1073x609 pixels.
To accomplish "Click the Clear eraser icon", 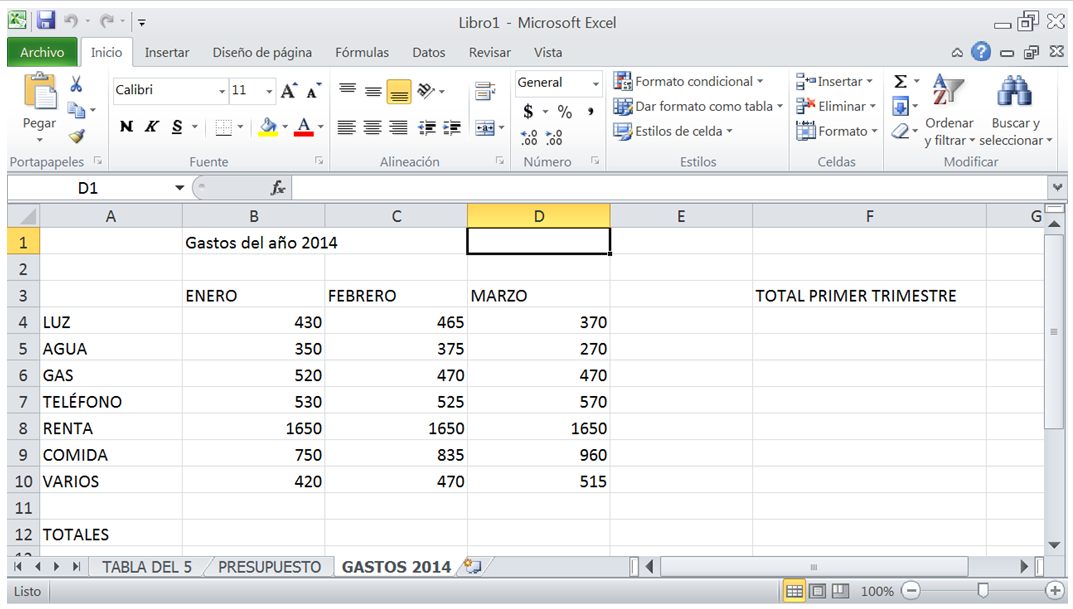I will click(x=901, y=131).
